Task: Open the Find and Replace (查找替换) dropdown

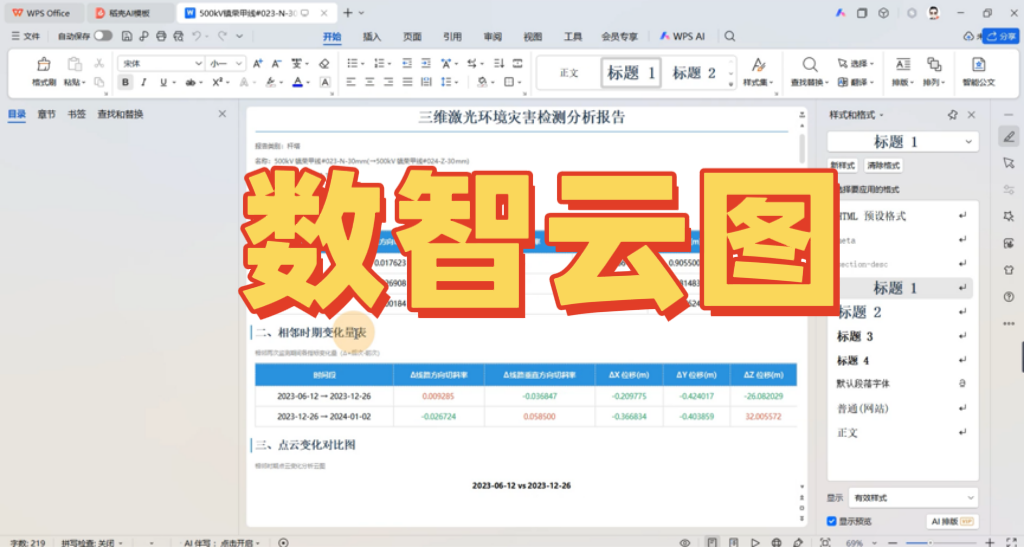Action: click(x=827, y=83)
